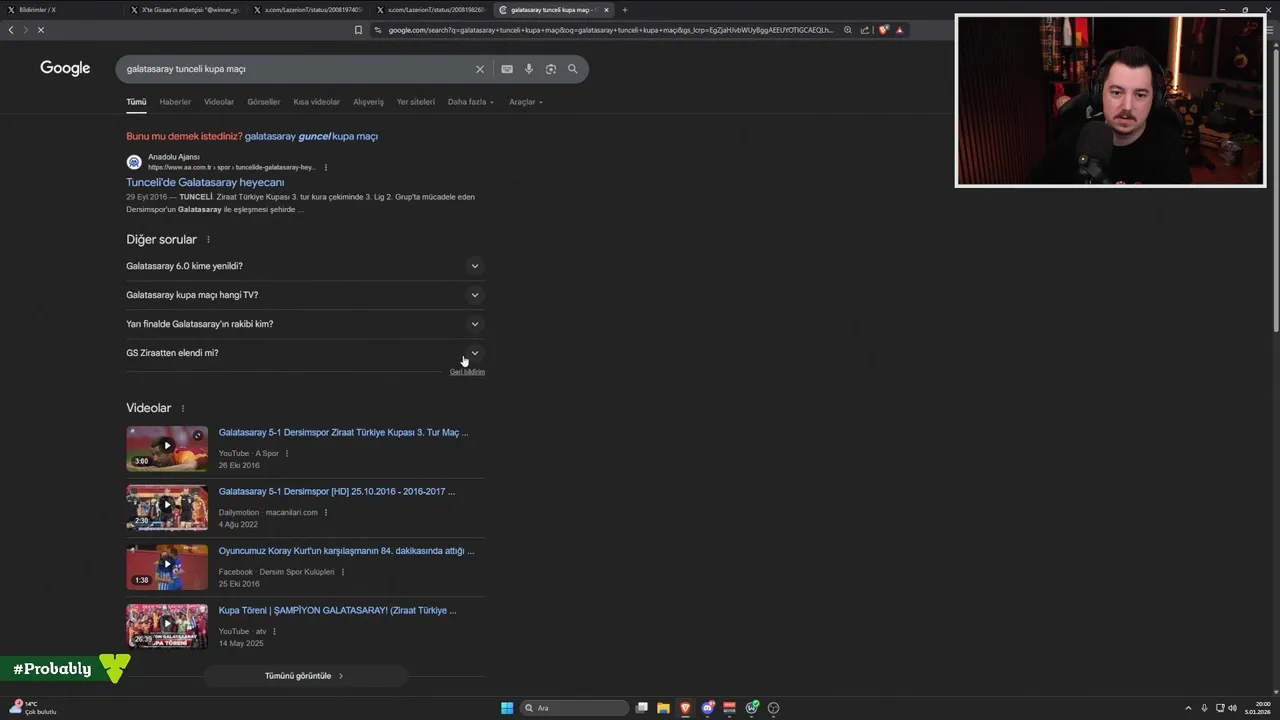Open Discord from the taskbar
Image resolution: width=1280 pixels, height=720 pixels.
(708, 708)
